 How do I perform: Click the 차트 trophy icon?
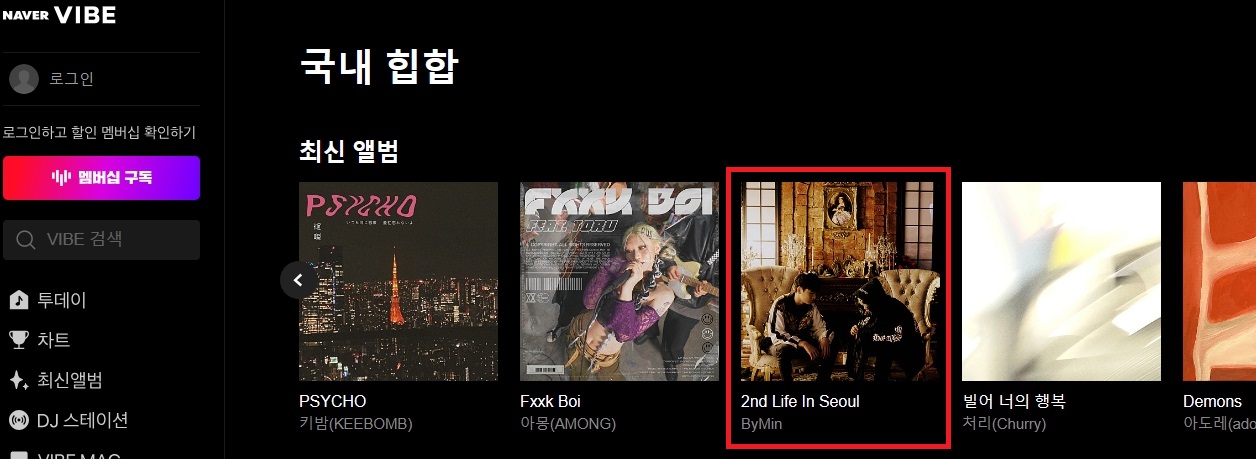click(18, 340)
